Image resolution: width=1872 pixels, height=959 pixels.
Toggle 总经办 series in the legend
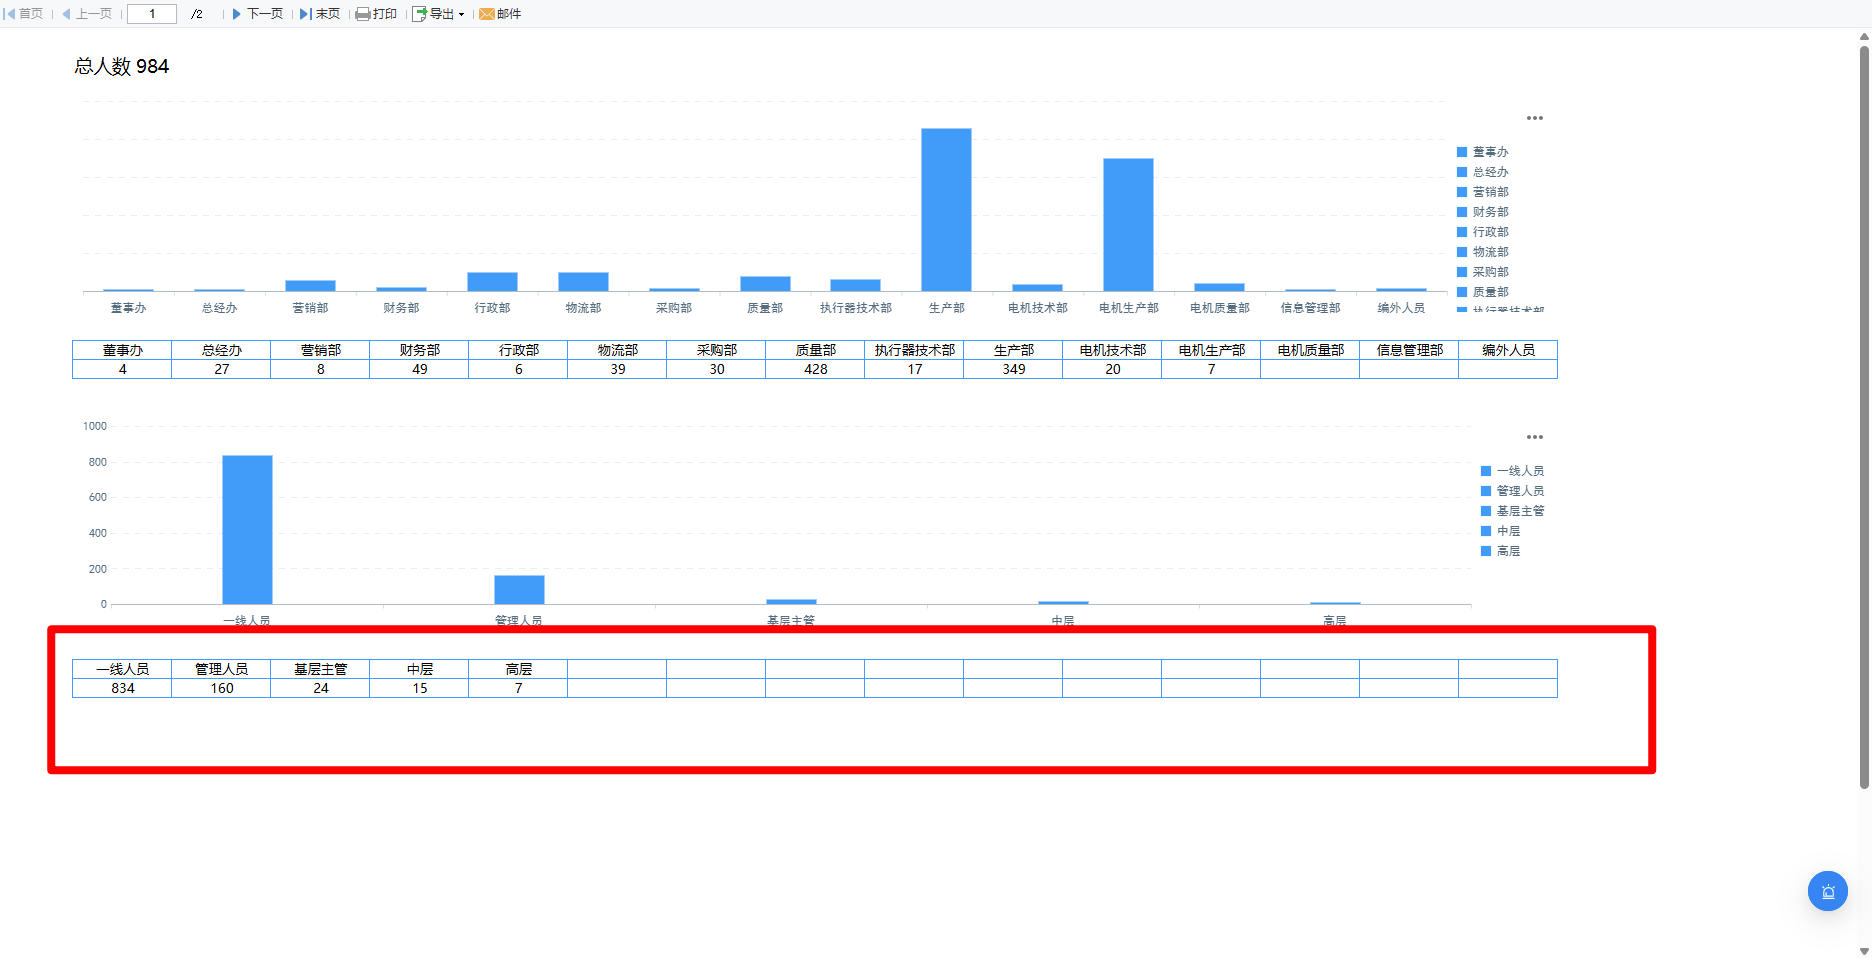tap(1483, 172)
